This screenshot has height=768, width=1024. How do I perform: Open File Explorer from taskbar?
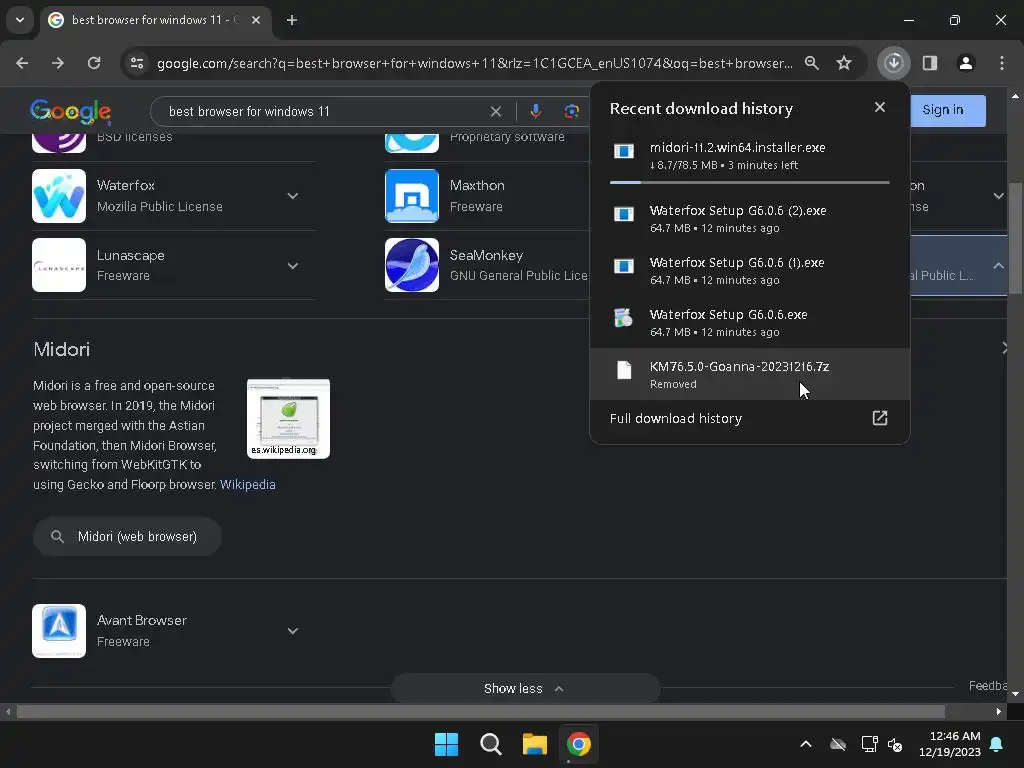coord(535,744)
